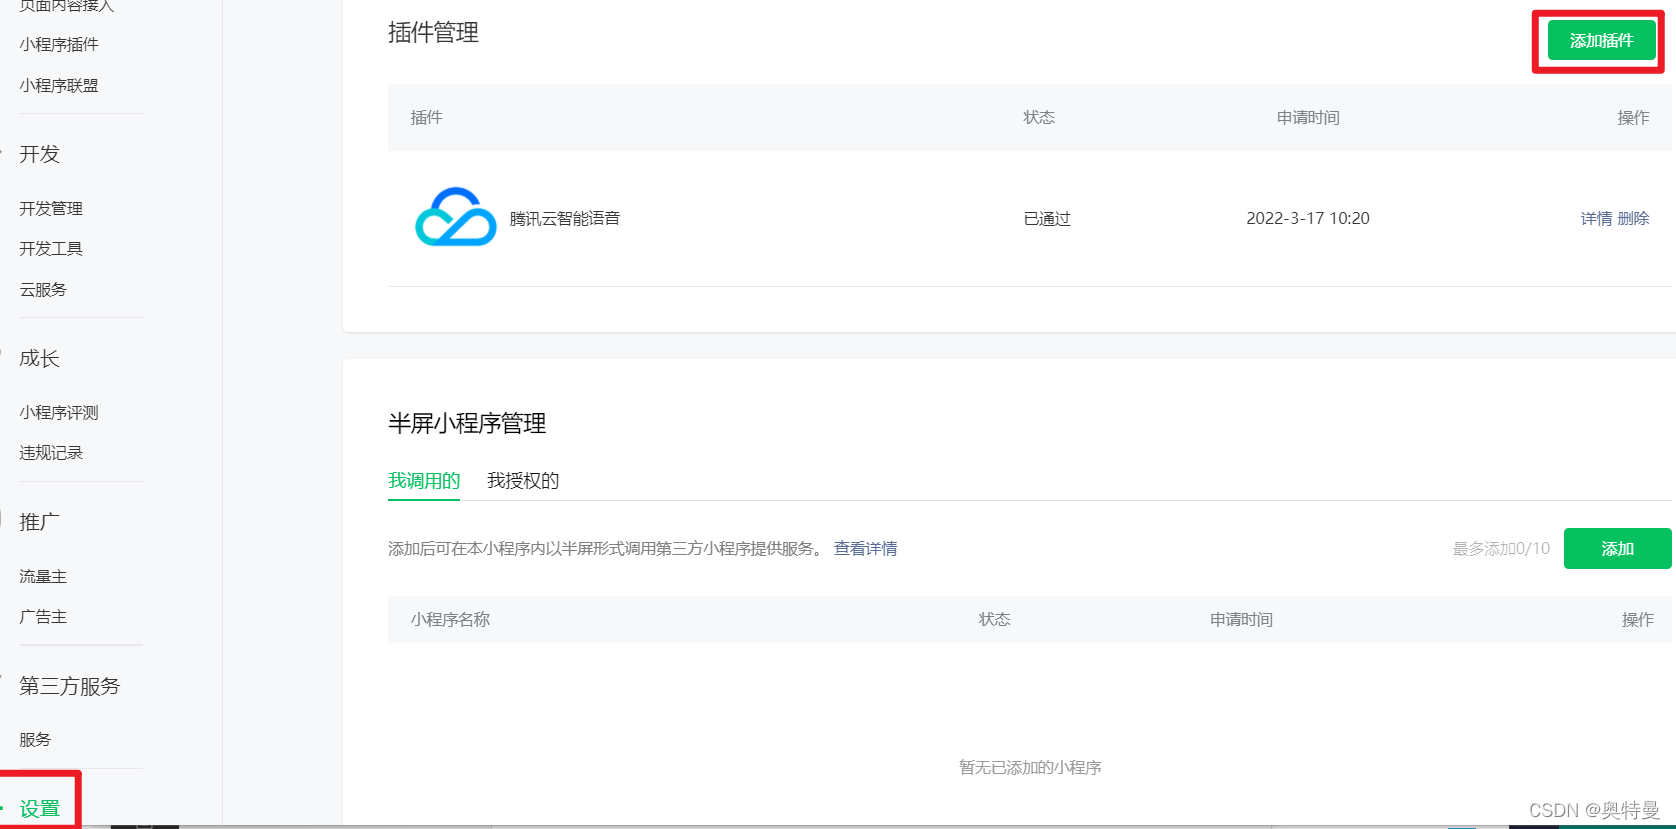Click the 插件 column header
Image resolution: width=1676 pixels, height=829 pixels.
pyautogui.click(x=426, y=117)
